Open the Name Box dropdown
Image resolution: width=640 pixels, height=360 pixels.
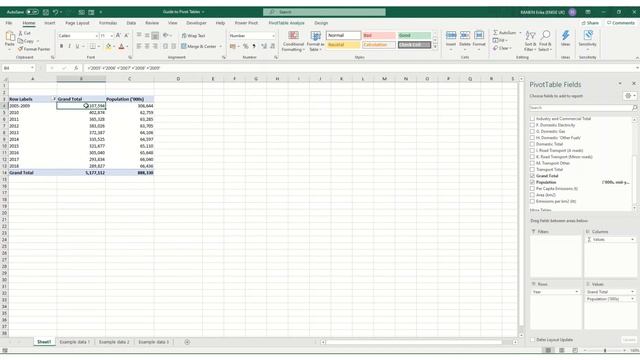point(32,68)
